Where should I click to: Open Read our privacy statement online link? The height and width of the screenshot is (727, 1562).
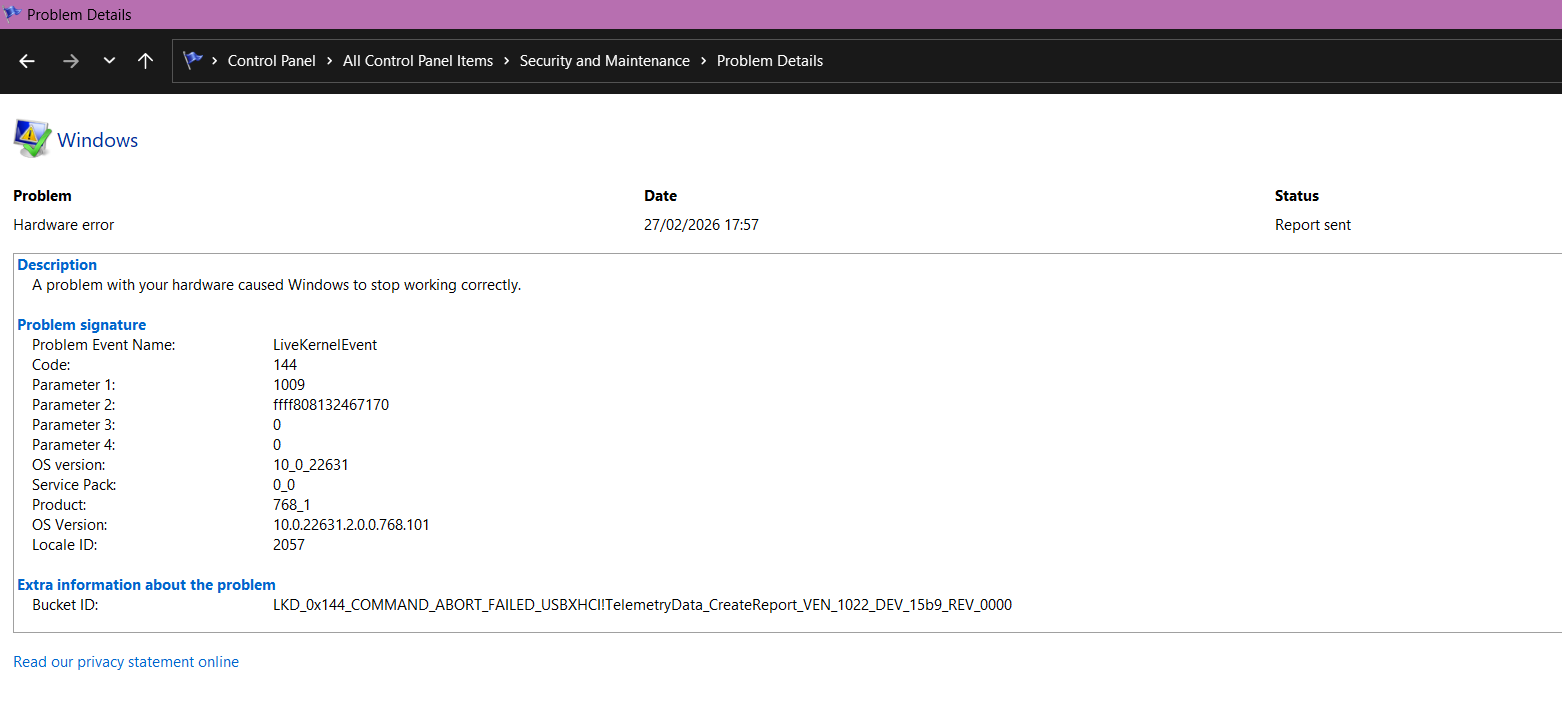[126, 662]
